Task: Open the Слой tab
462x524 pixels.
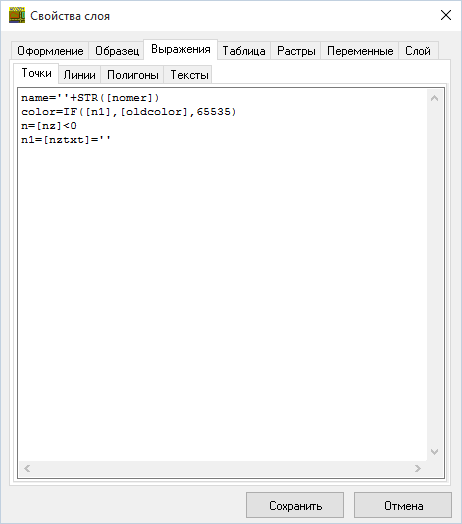Action: click(x=418, y=51)
